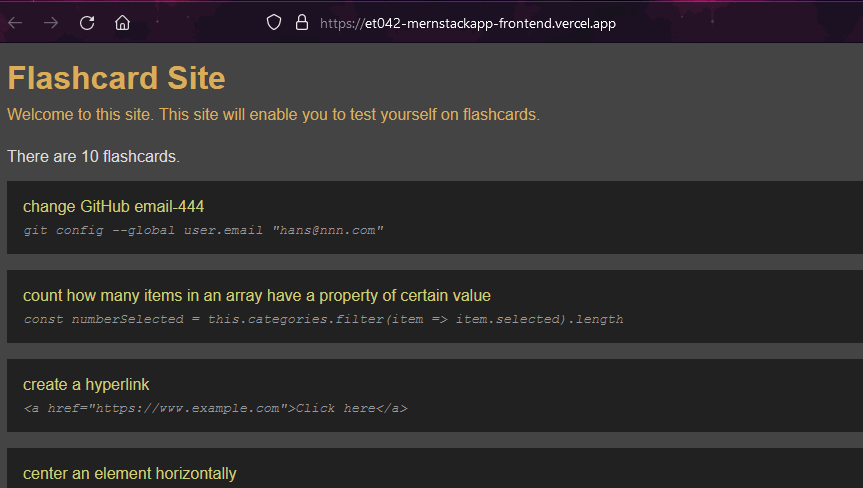Focus the URL address bar

(x=468, y=23)
